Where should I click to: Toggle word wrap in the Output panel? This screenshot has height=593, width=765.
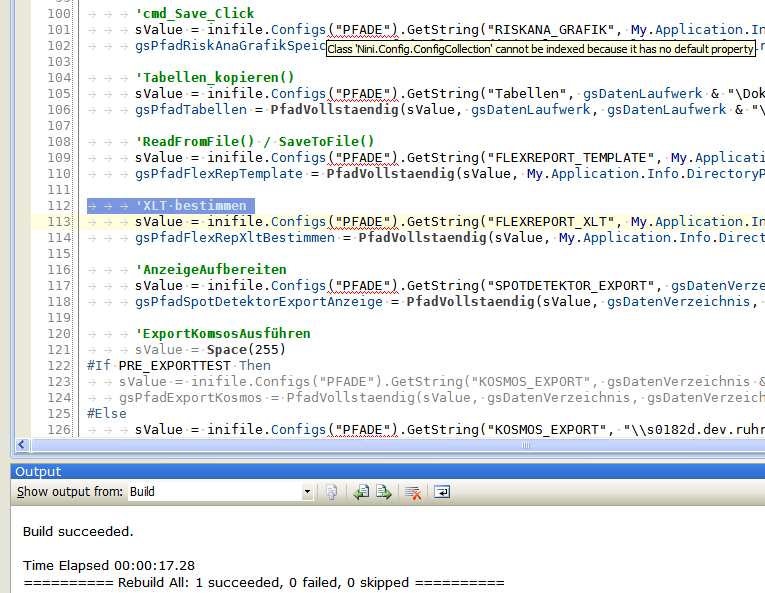point(442,492)
